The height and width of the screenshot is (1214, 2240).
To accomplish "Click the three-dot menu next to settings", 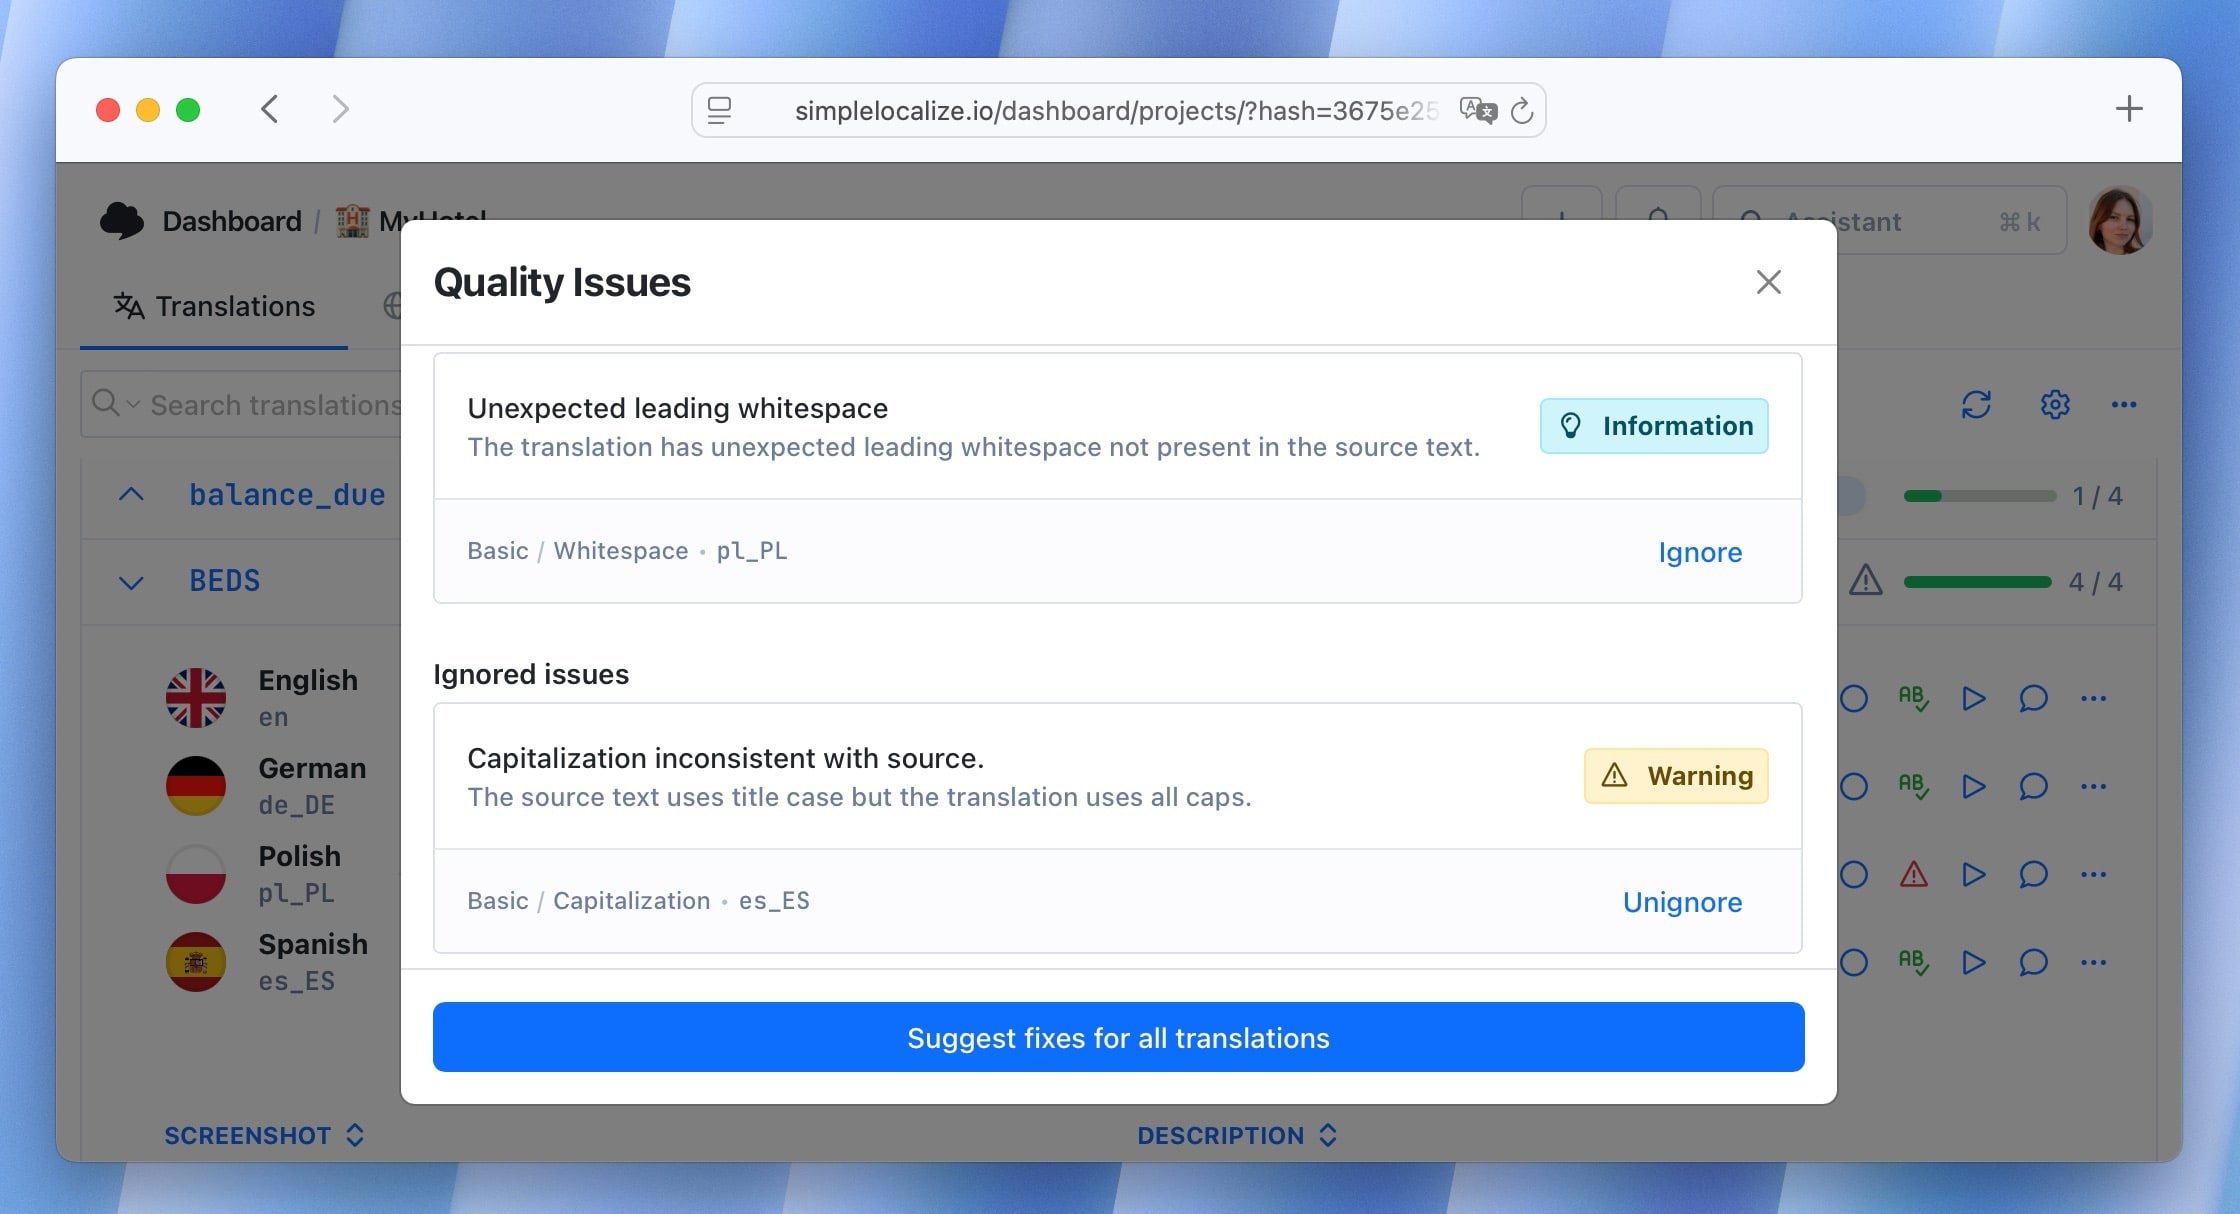I will pyautogui.click(x=2124, y=404).
